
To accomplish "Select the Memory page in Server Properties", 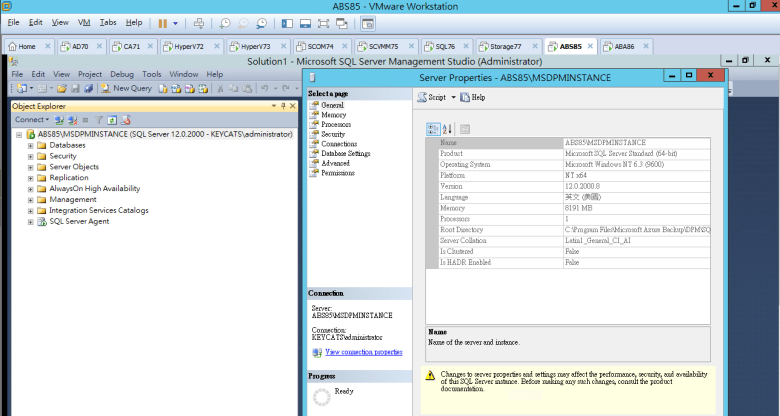I will [x=334, y=115].
